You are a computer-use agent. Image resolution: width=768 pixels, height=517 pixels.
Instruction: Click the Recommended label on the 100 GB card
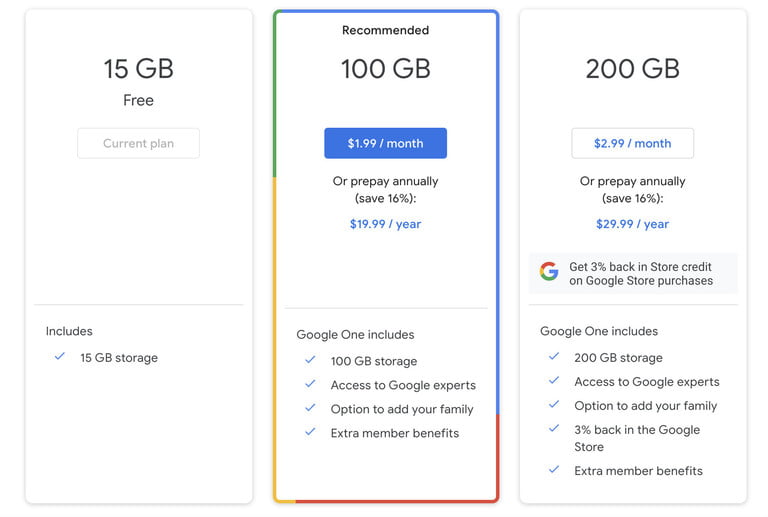pos(385,30)
